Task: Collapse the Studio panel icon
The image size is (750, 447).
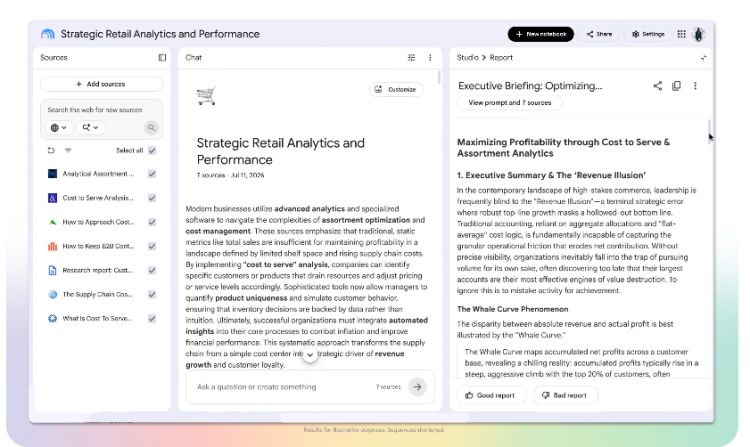Action: tap(704, 57)
